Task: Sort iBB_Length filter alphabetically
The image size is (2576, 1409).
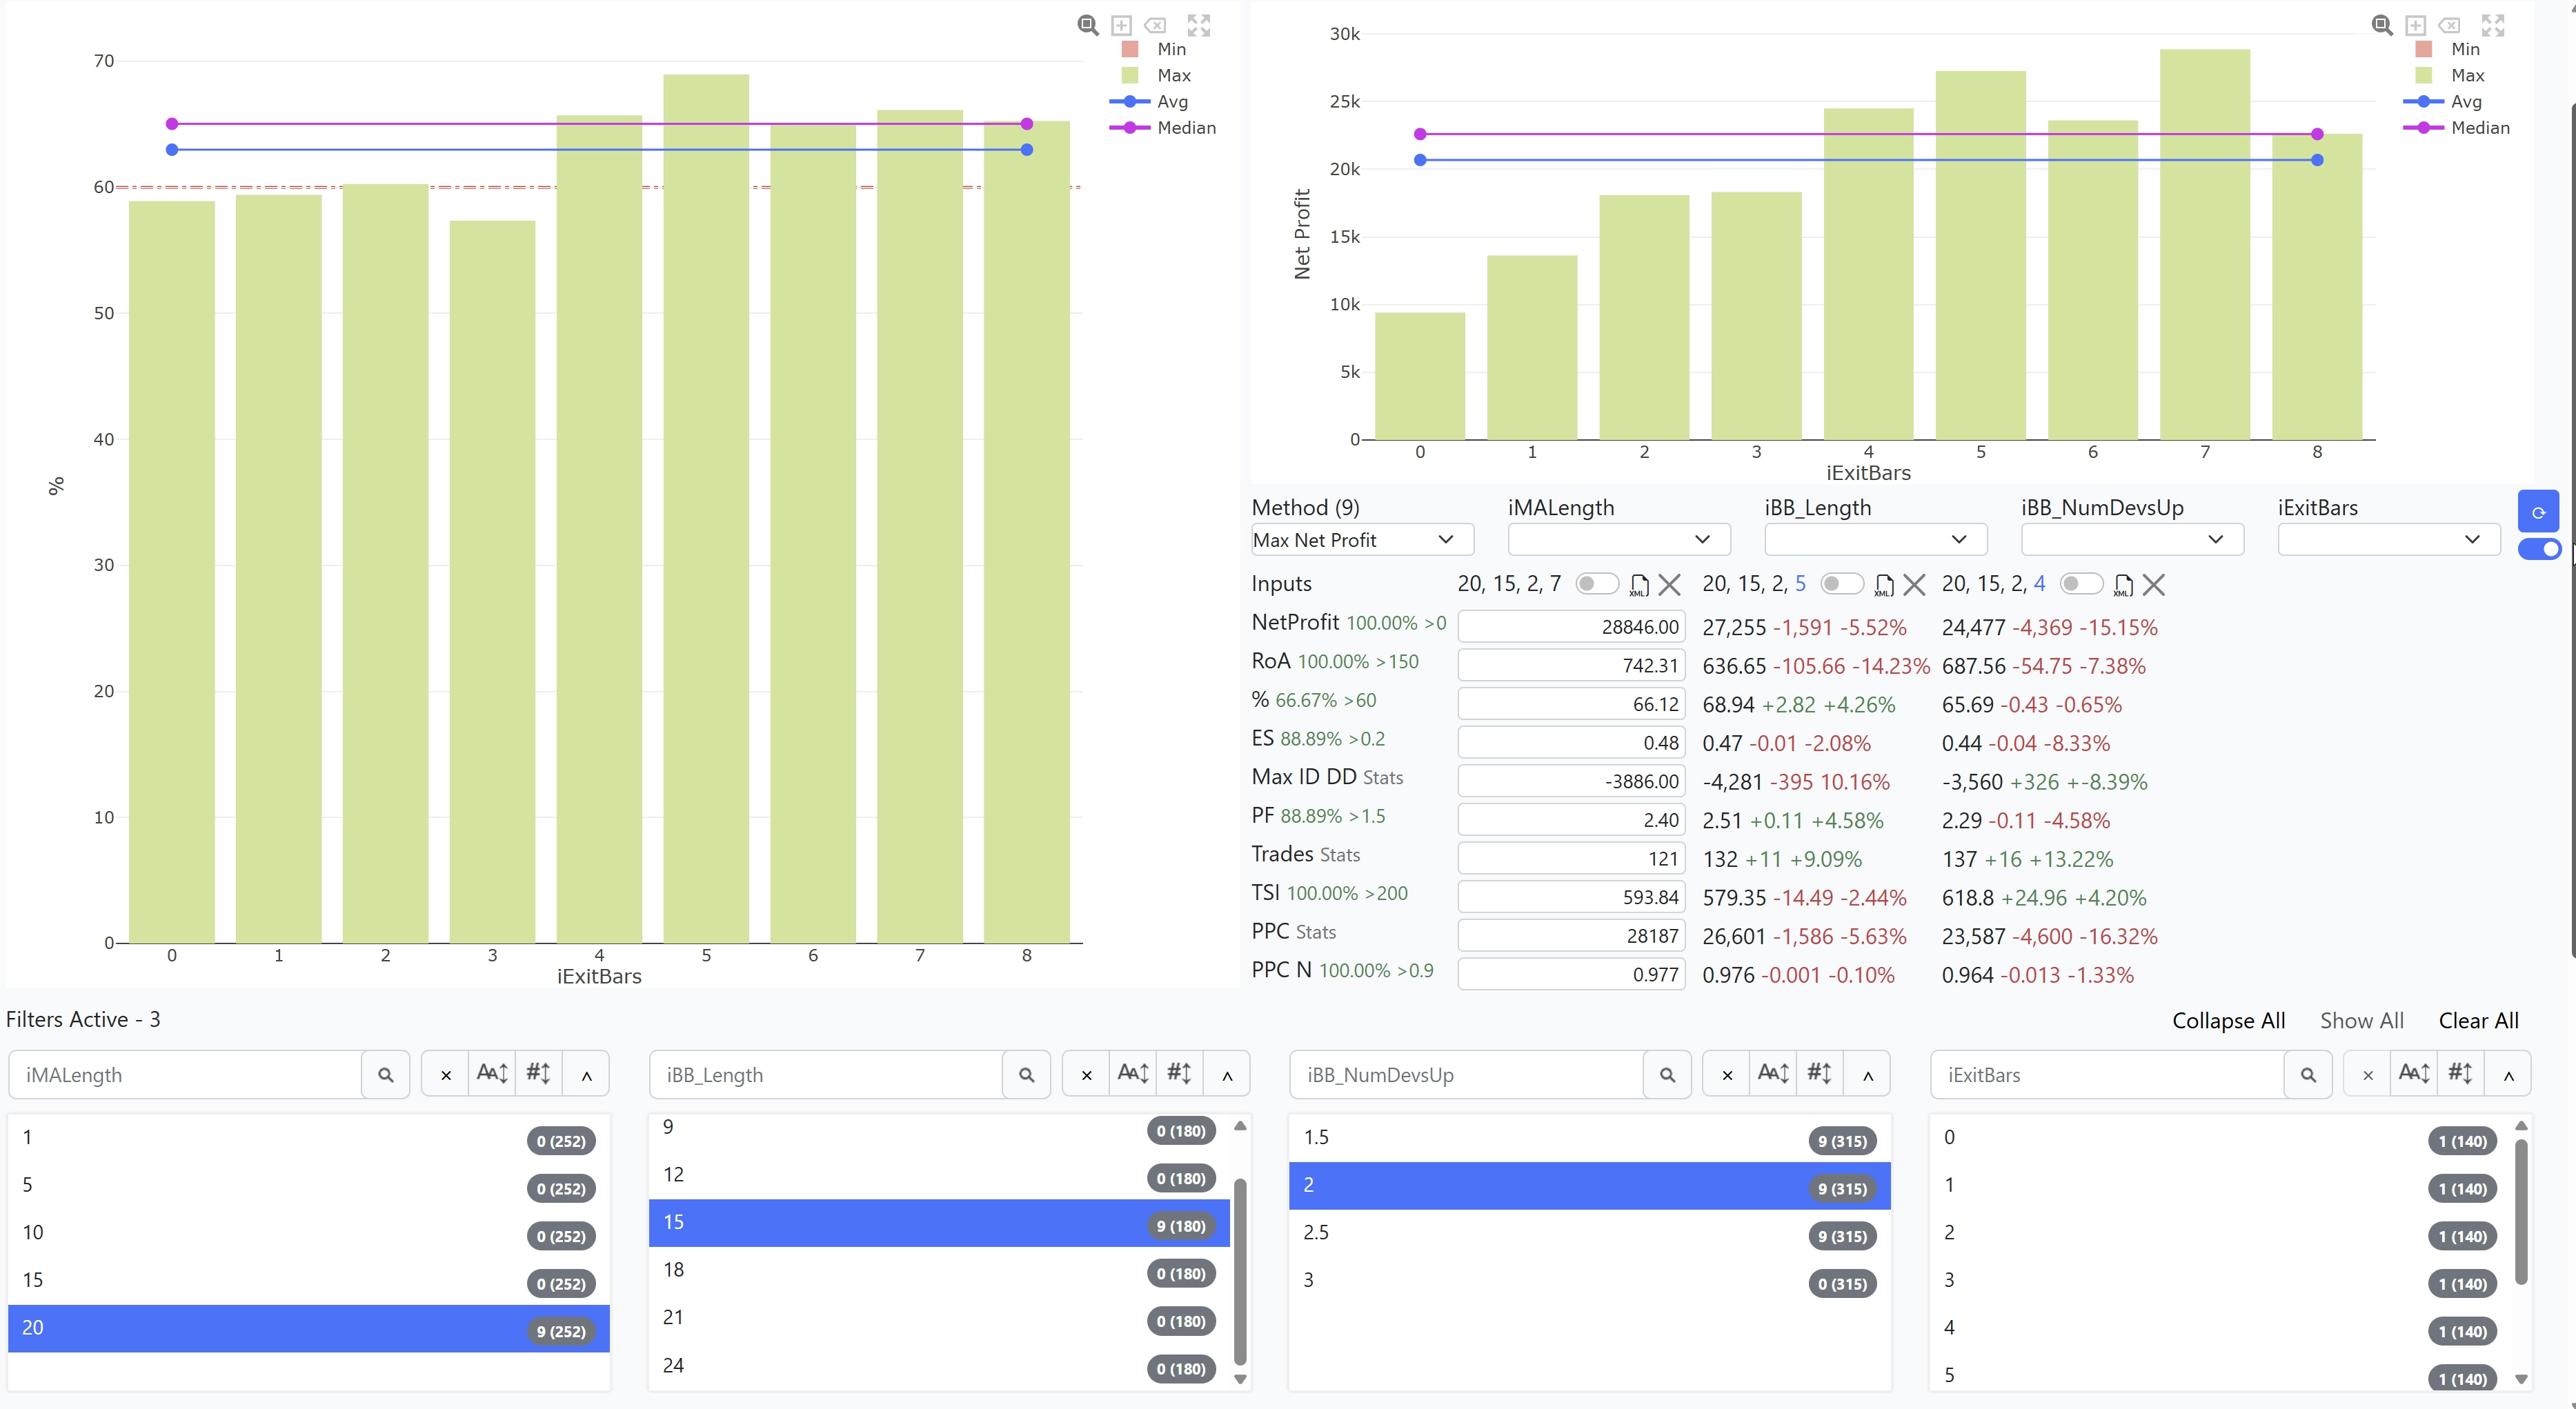Action: (1133, 1074)
